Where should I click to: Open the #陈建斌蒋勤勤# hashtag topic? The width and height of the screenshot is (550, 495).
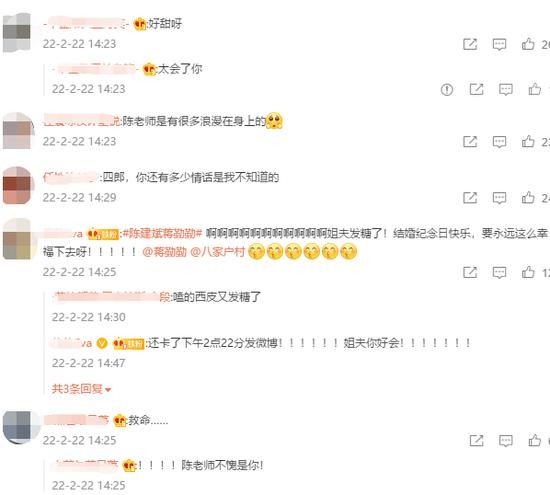point(162,233)
